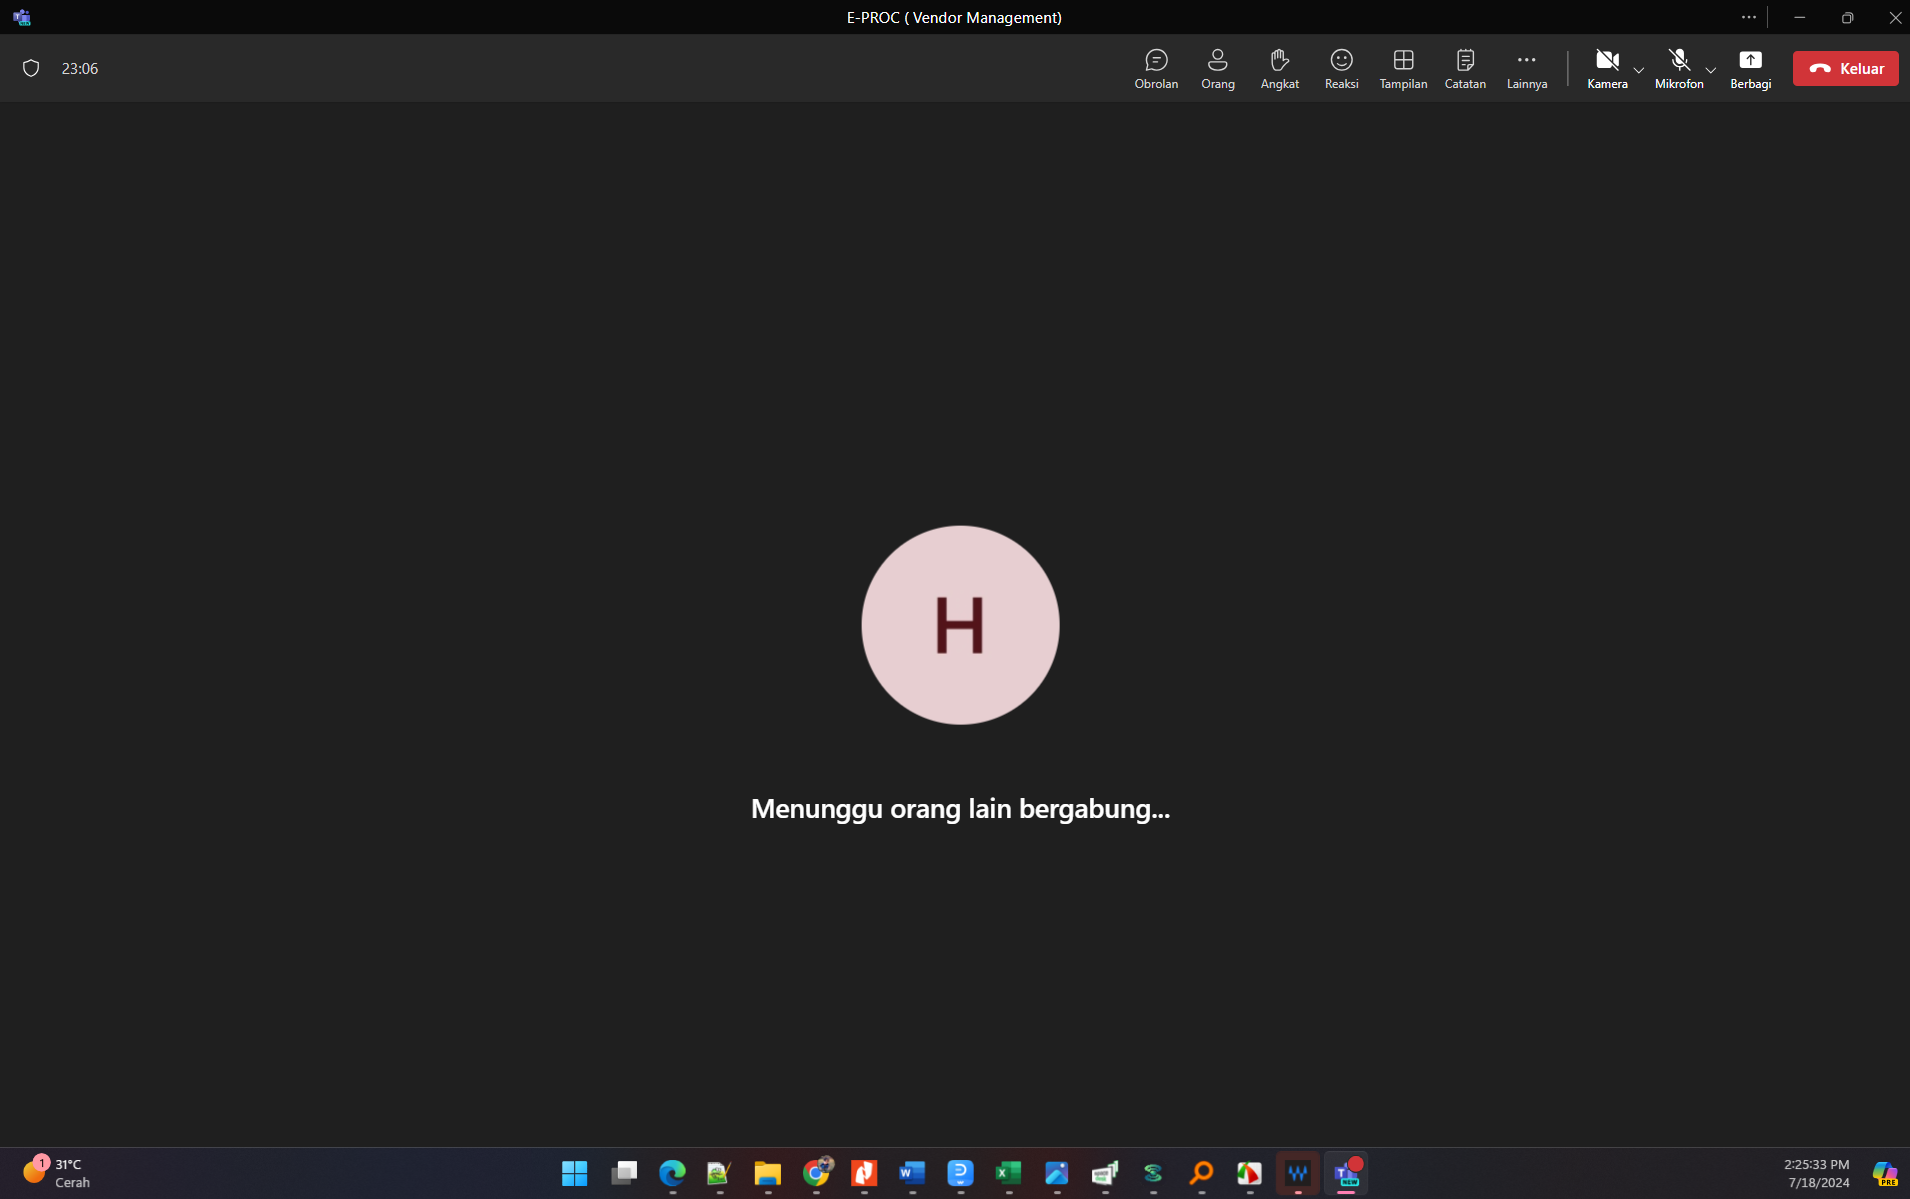Open the Obrolan chat panel
This screenshot has width=1910, height=1199.
(1156, 68)
